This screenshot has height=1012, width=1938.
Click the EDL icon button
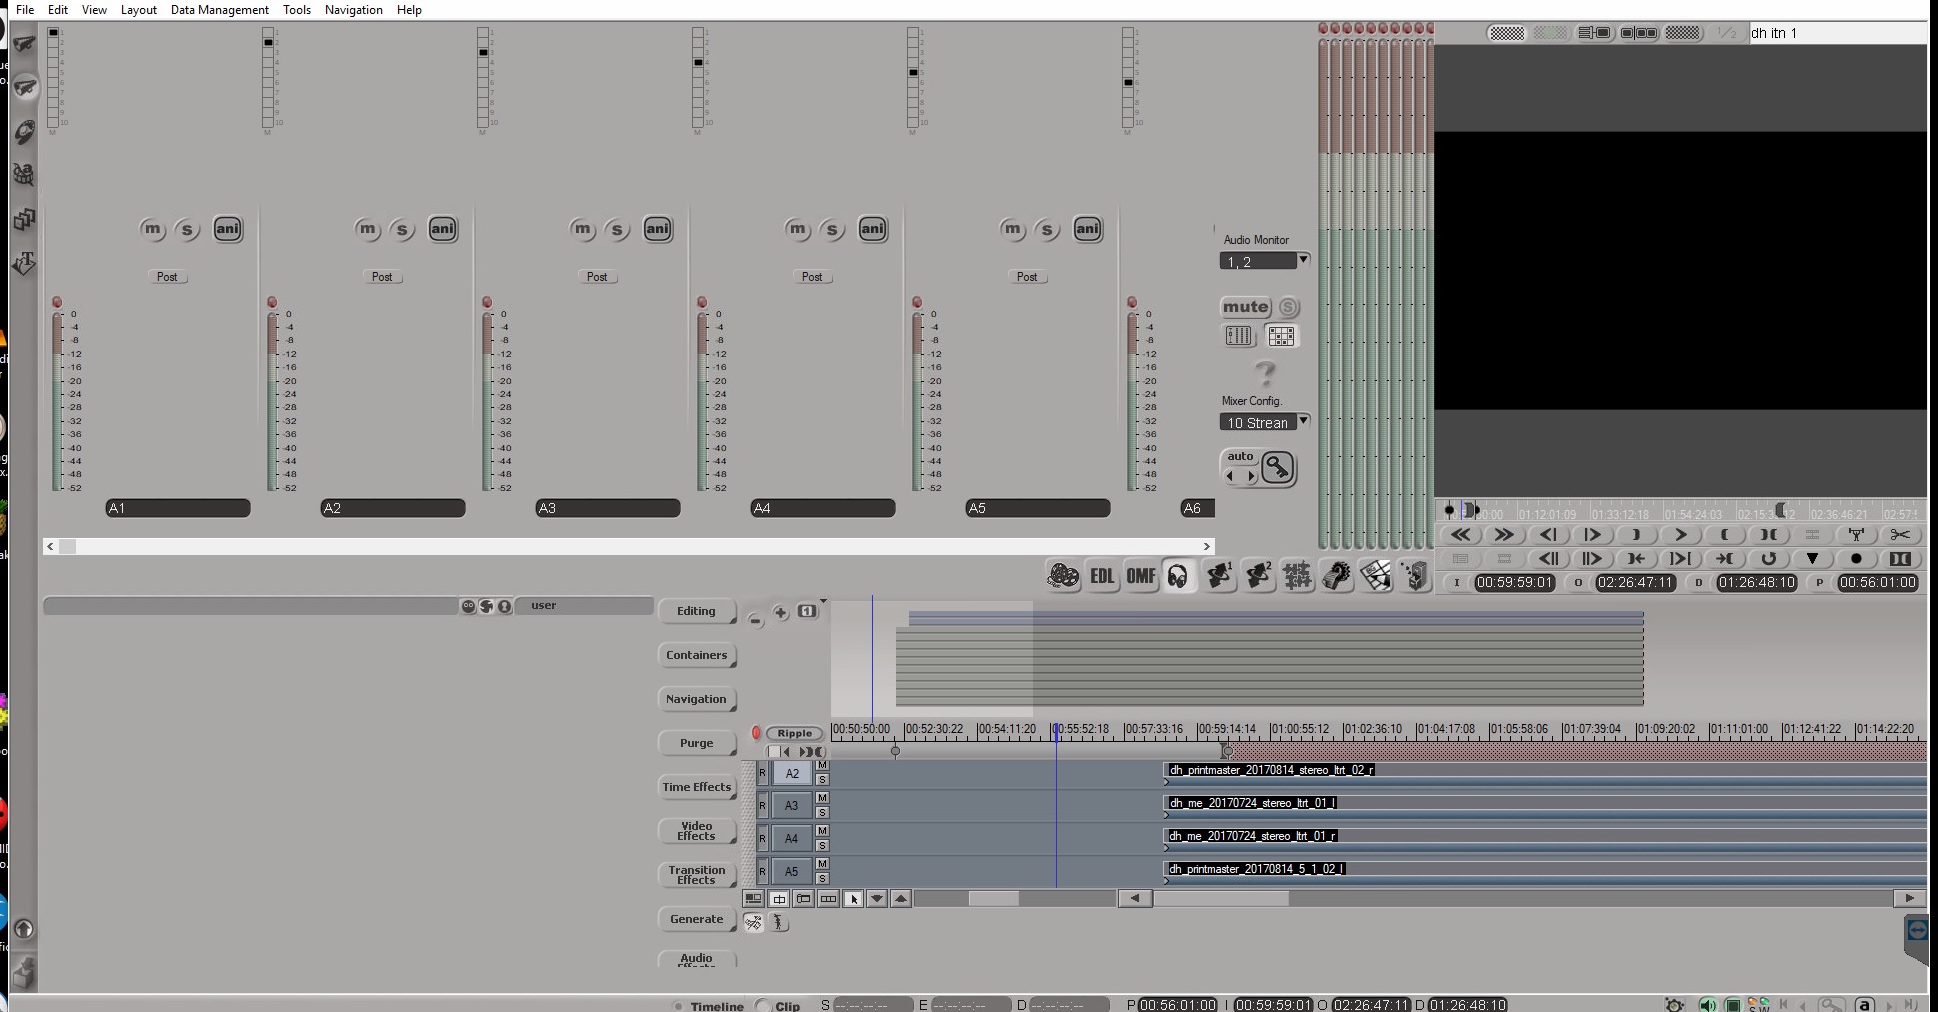1102,576
